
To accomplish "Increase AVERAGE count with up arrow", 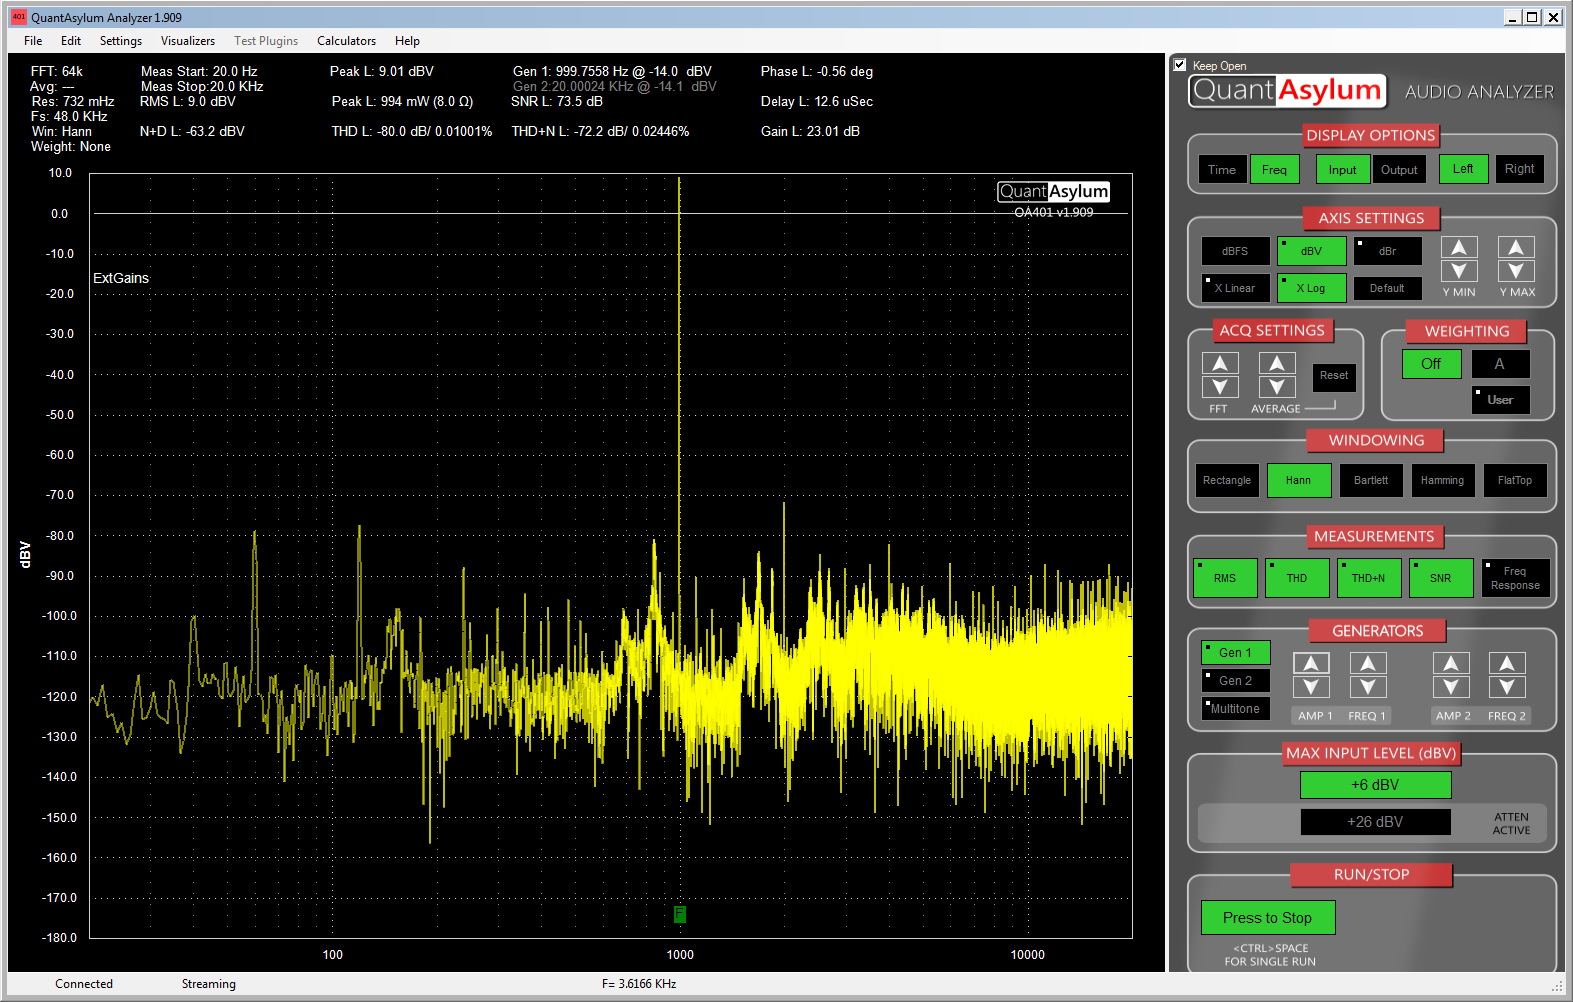I will [x=1277, y=364].
